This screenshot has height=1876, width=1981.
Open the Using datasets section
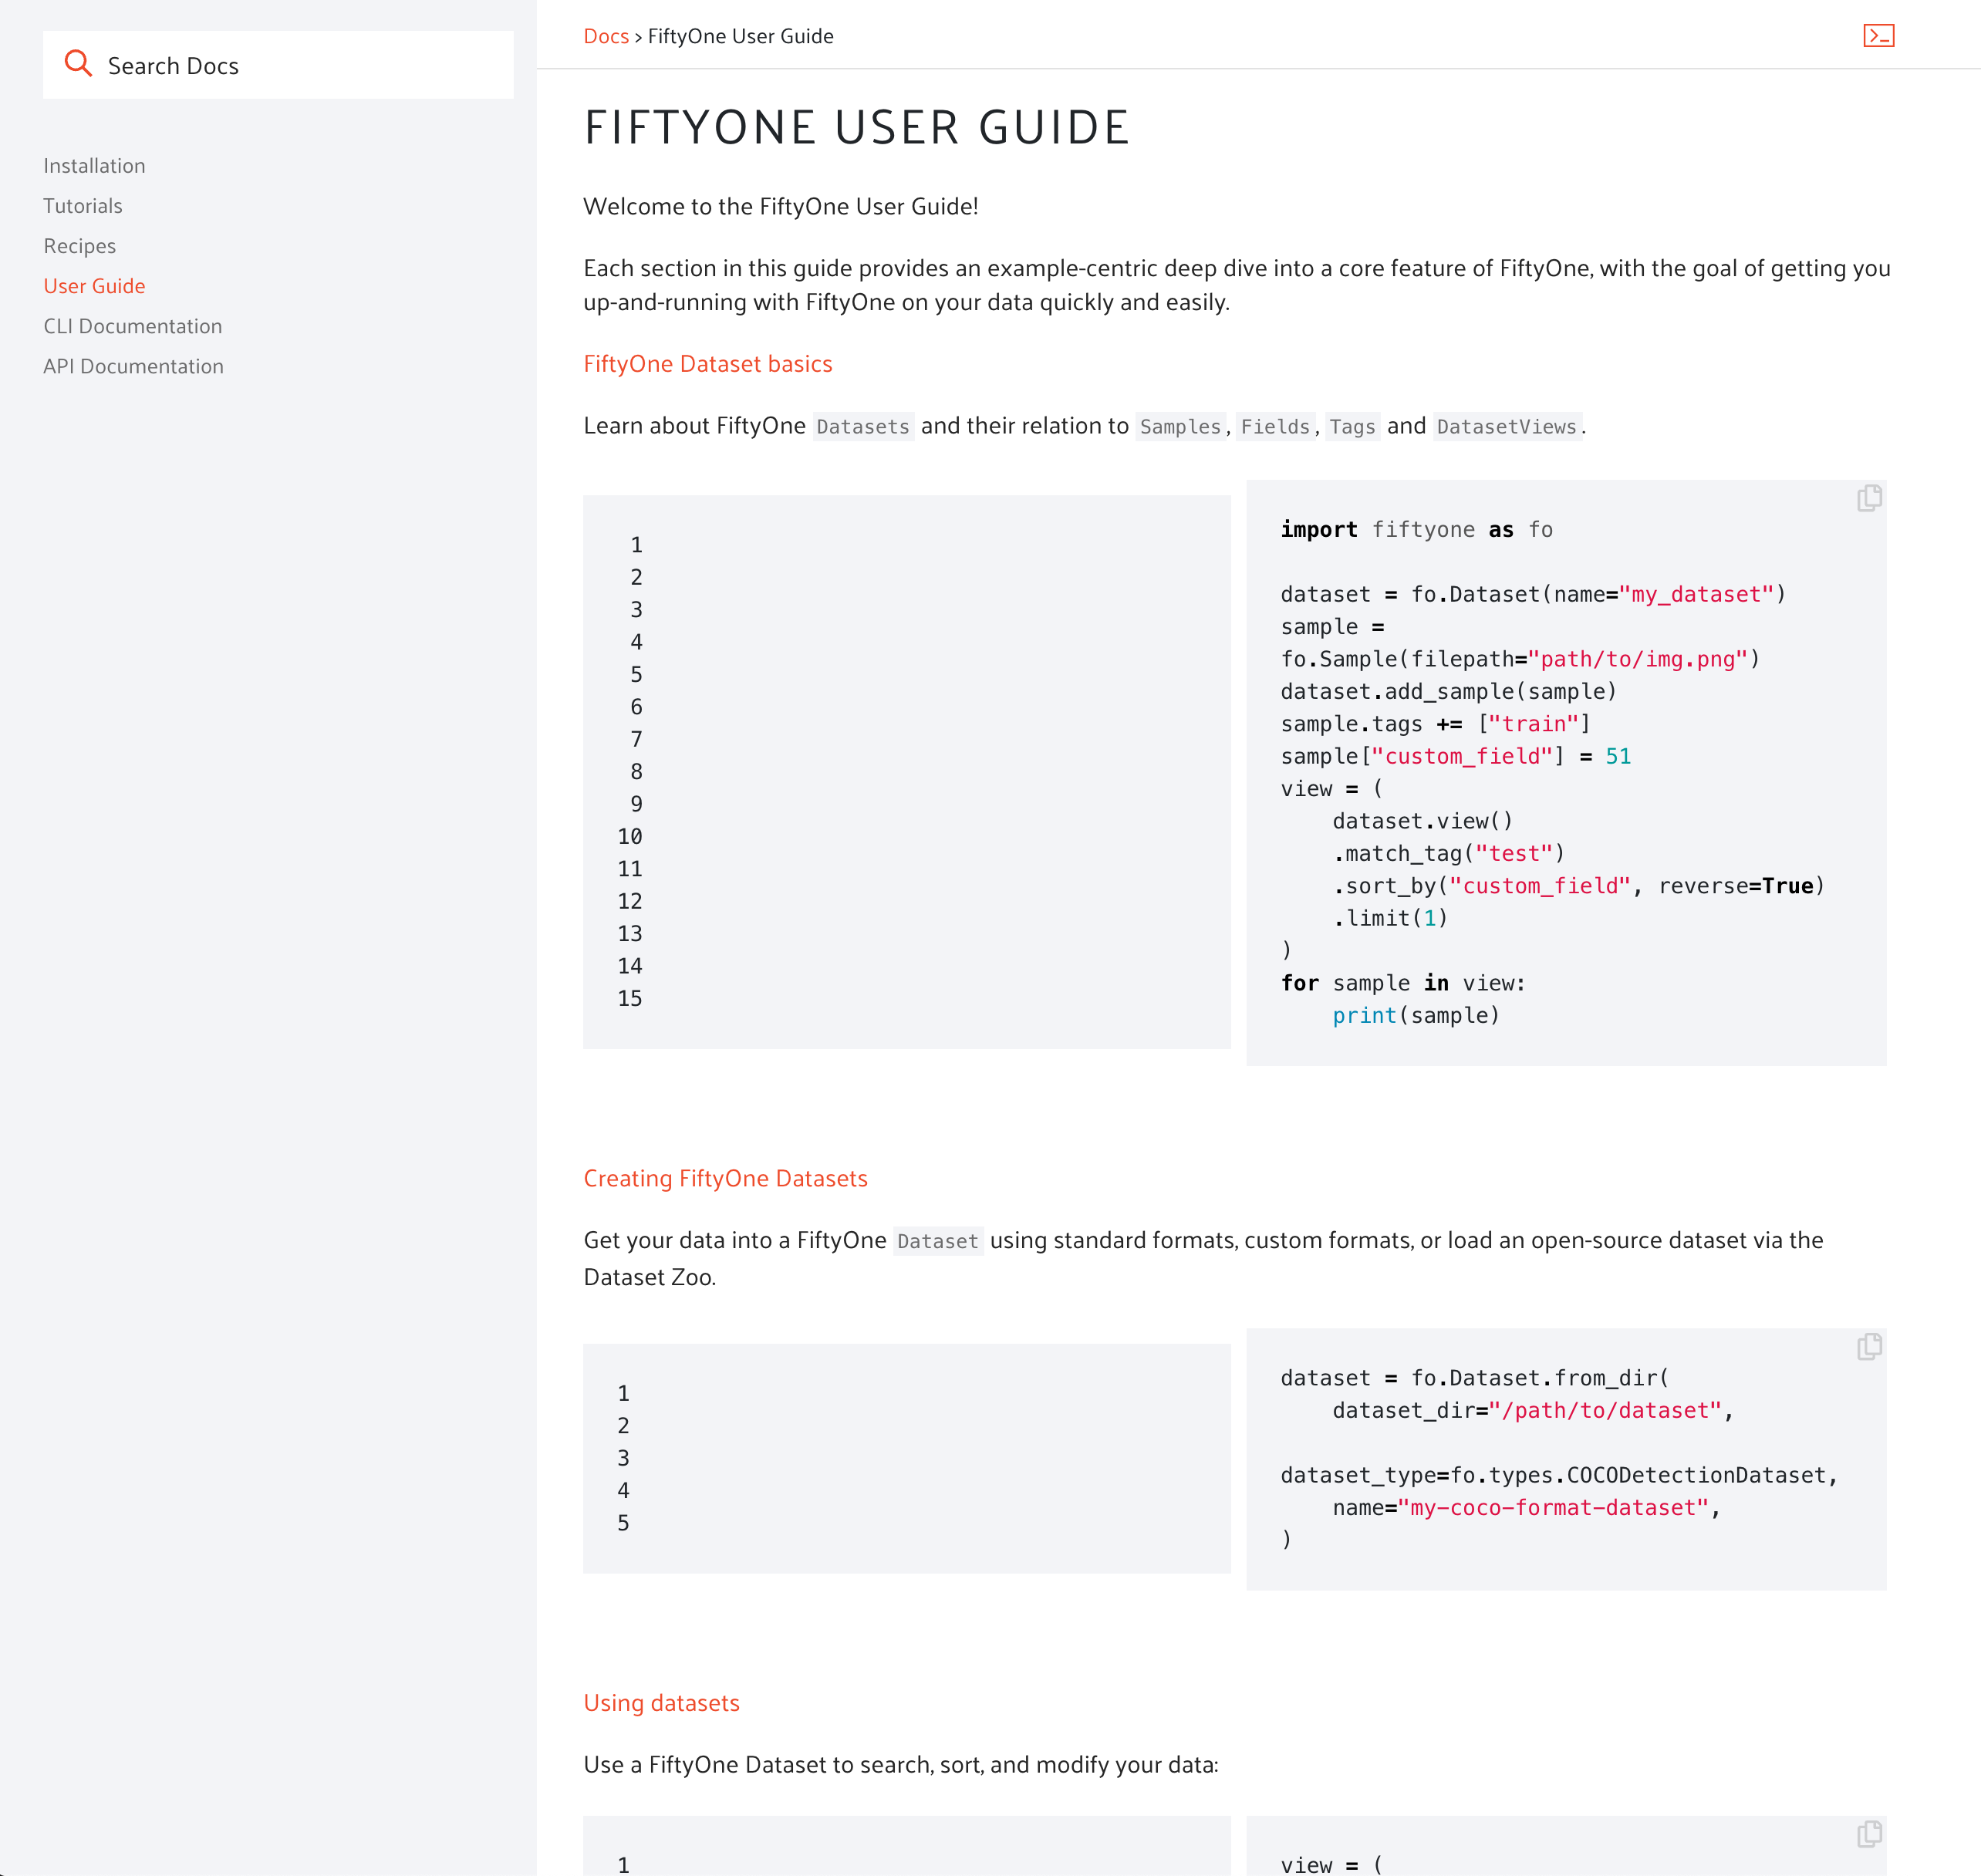point(661,1703)
